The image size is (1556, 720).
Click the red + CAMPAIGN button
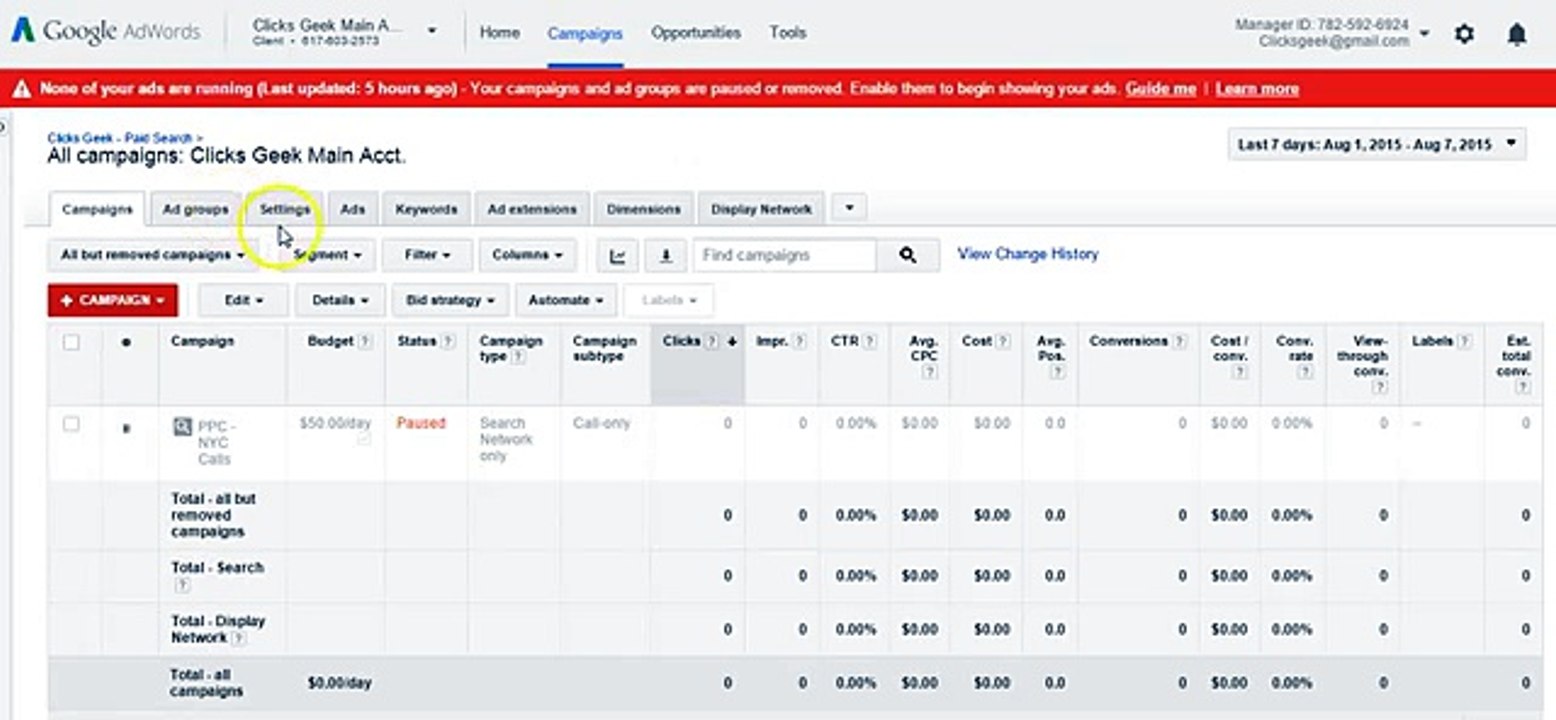pyautogui.click(x=112, y=300)
